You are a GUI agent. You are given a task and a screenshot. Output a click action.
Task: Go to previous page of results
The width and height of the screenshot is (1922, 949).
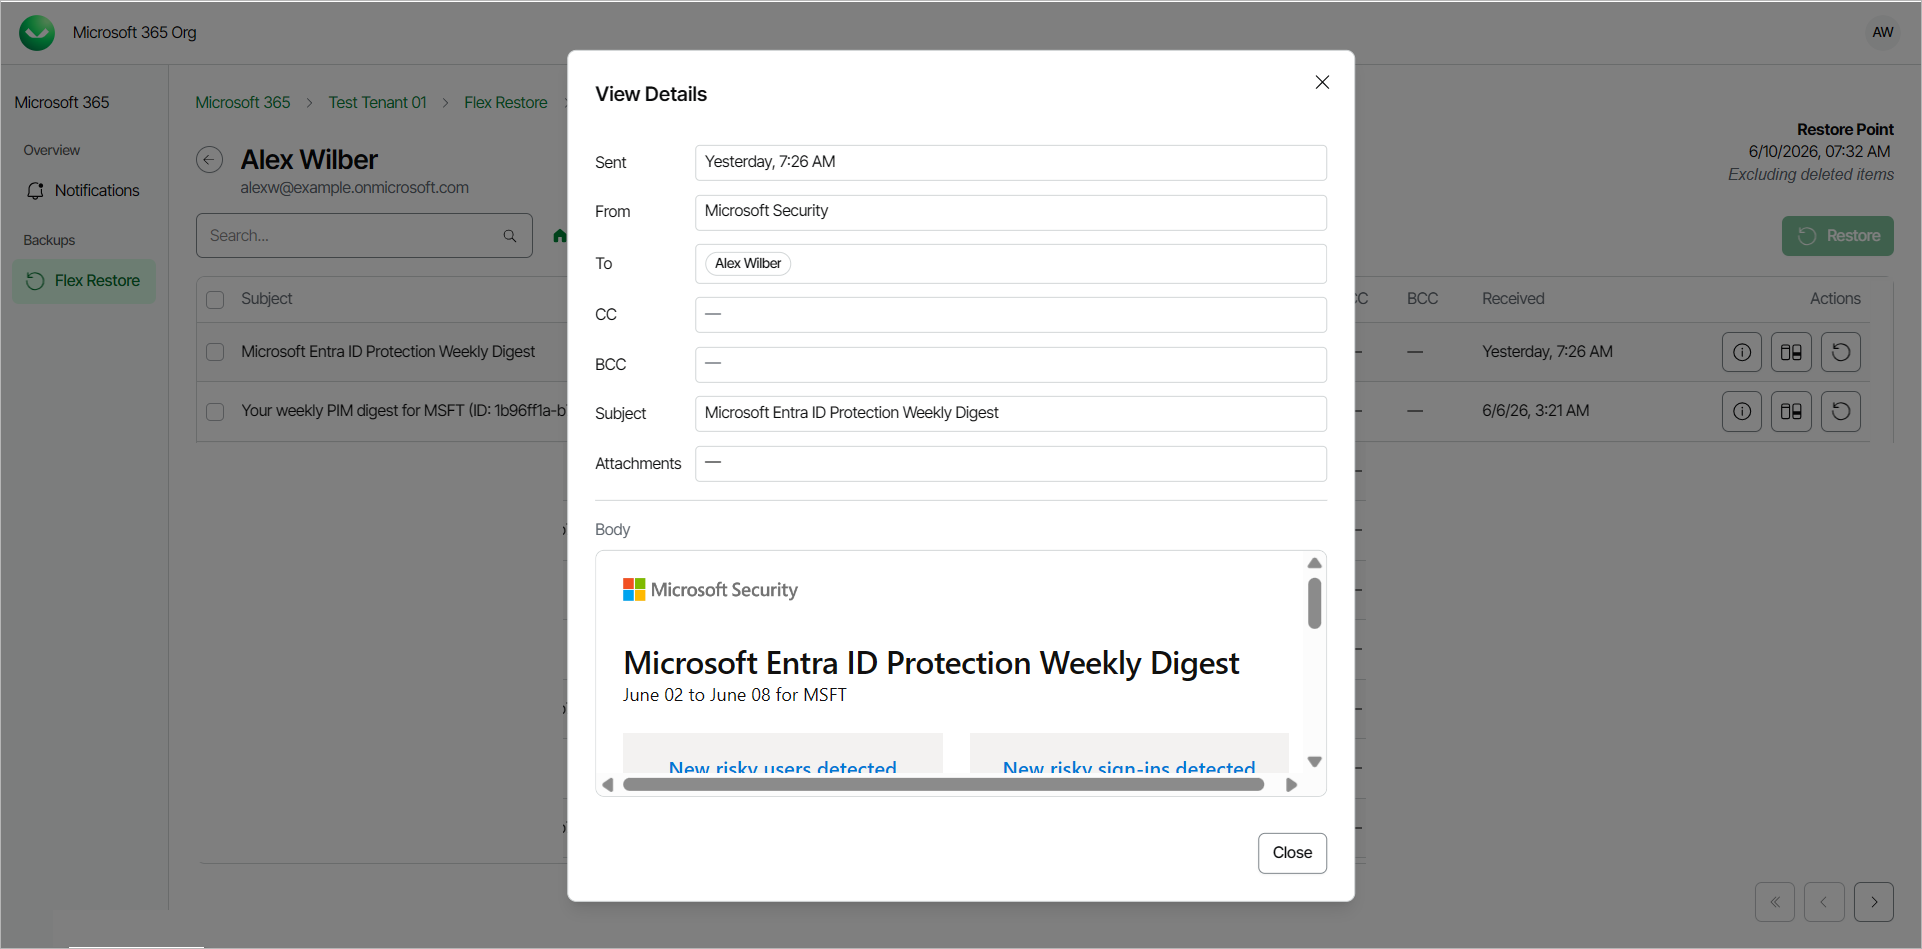1824,902
